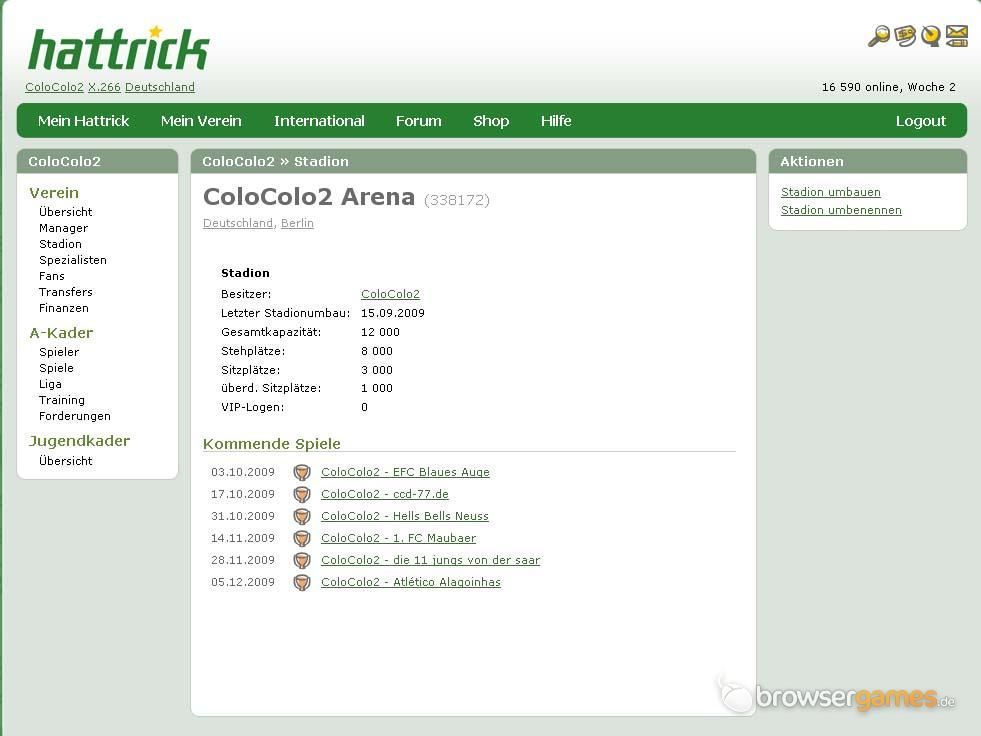Click the Gesamtkapazität value 12 000

point(380,332)
